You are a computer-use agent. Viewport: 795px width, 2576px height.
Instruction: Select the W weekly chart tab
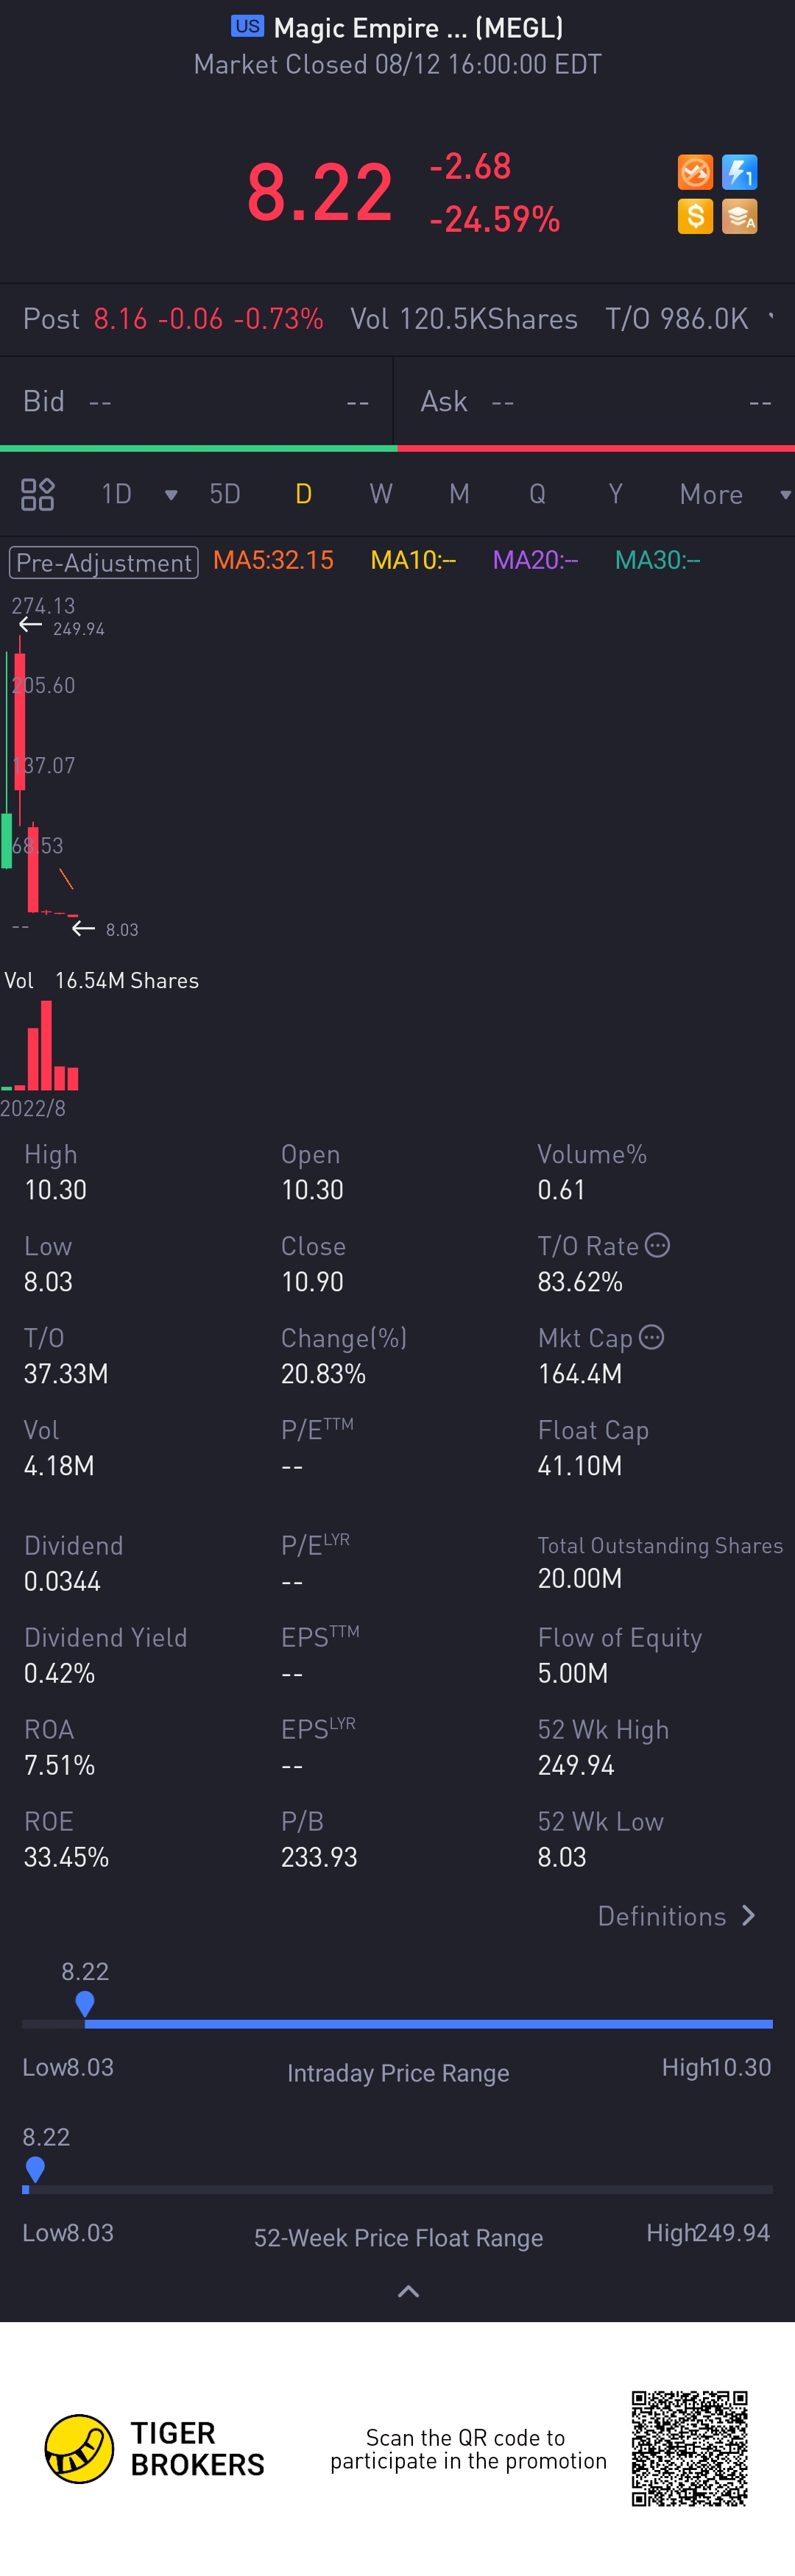point(381,494)
